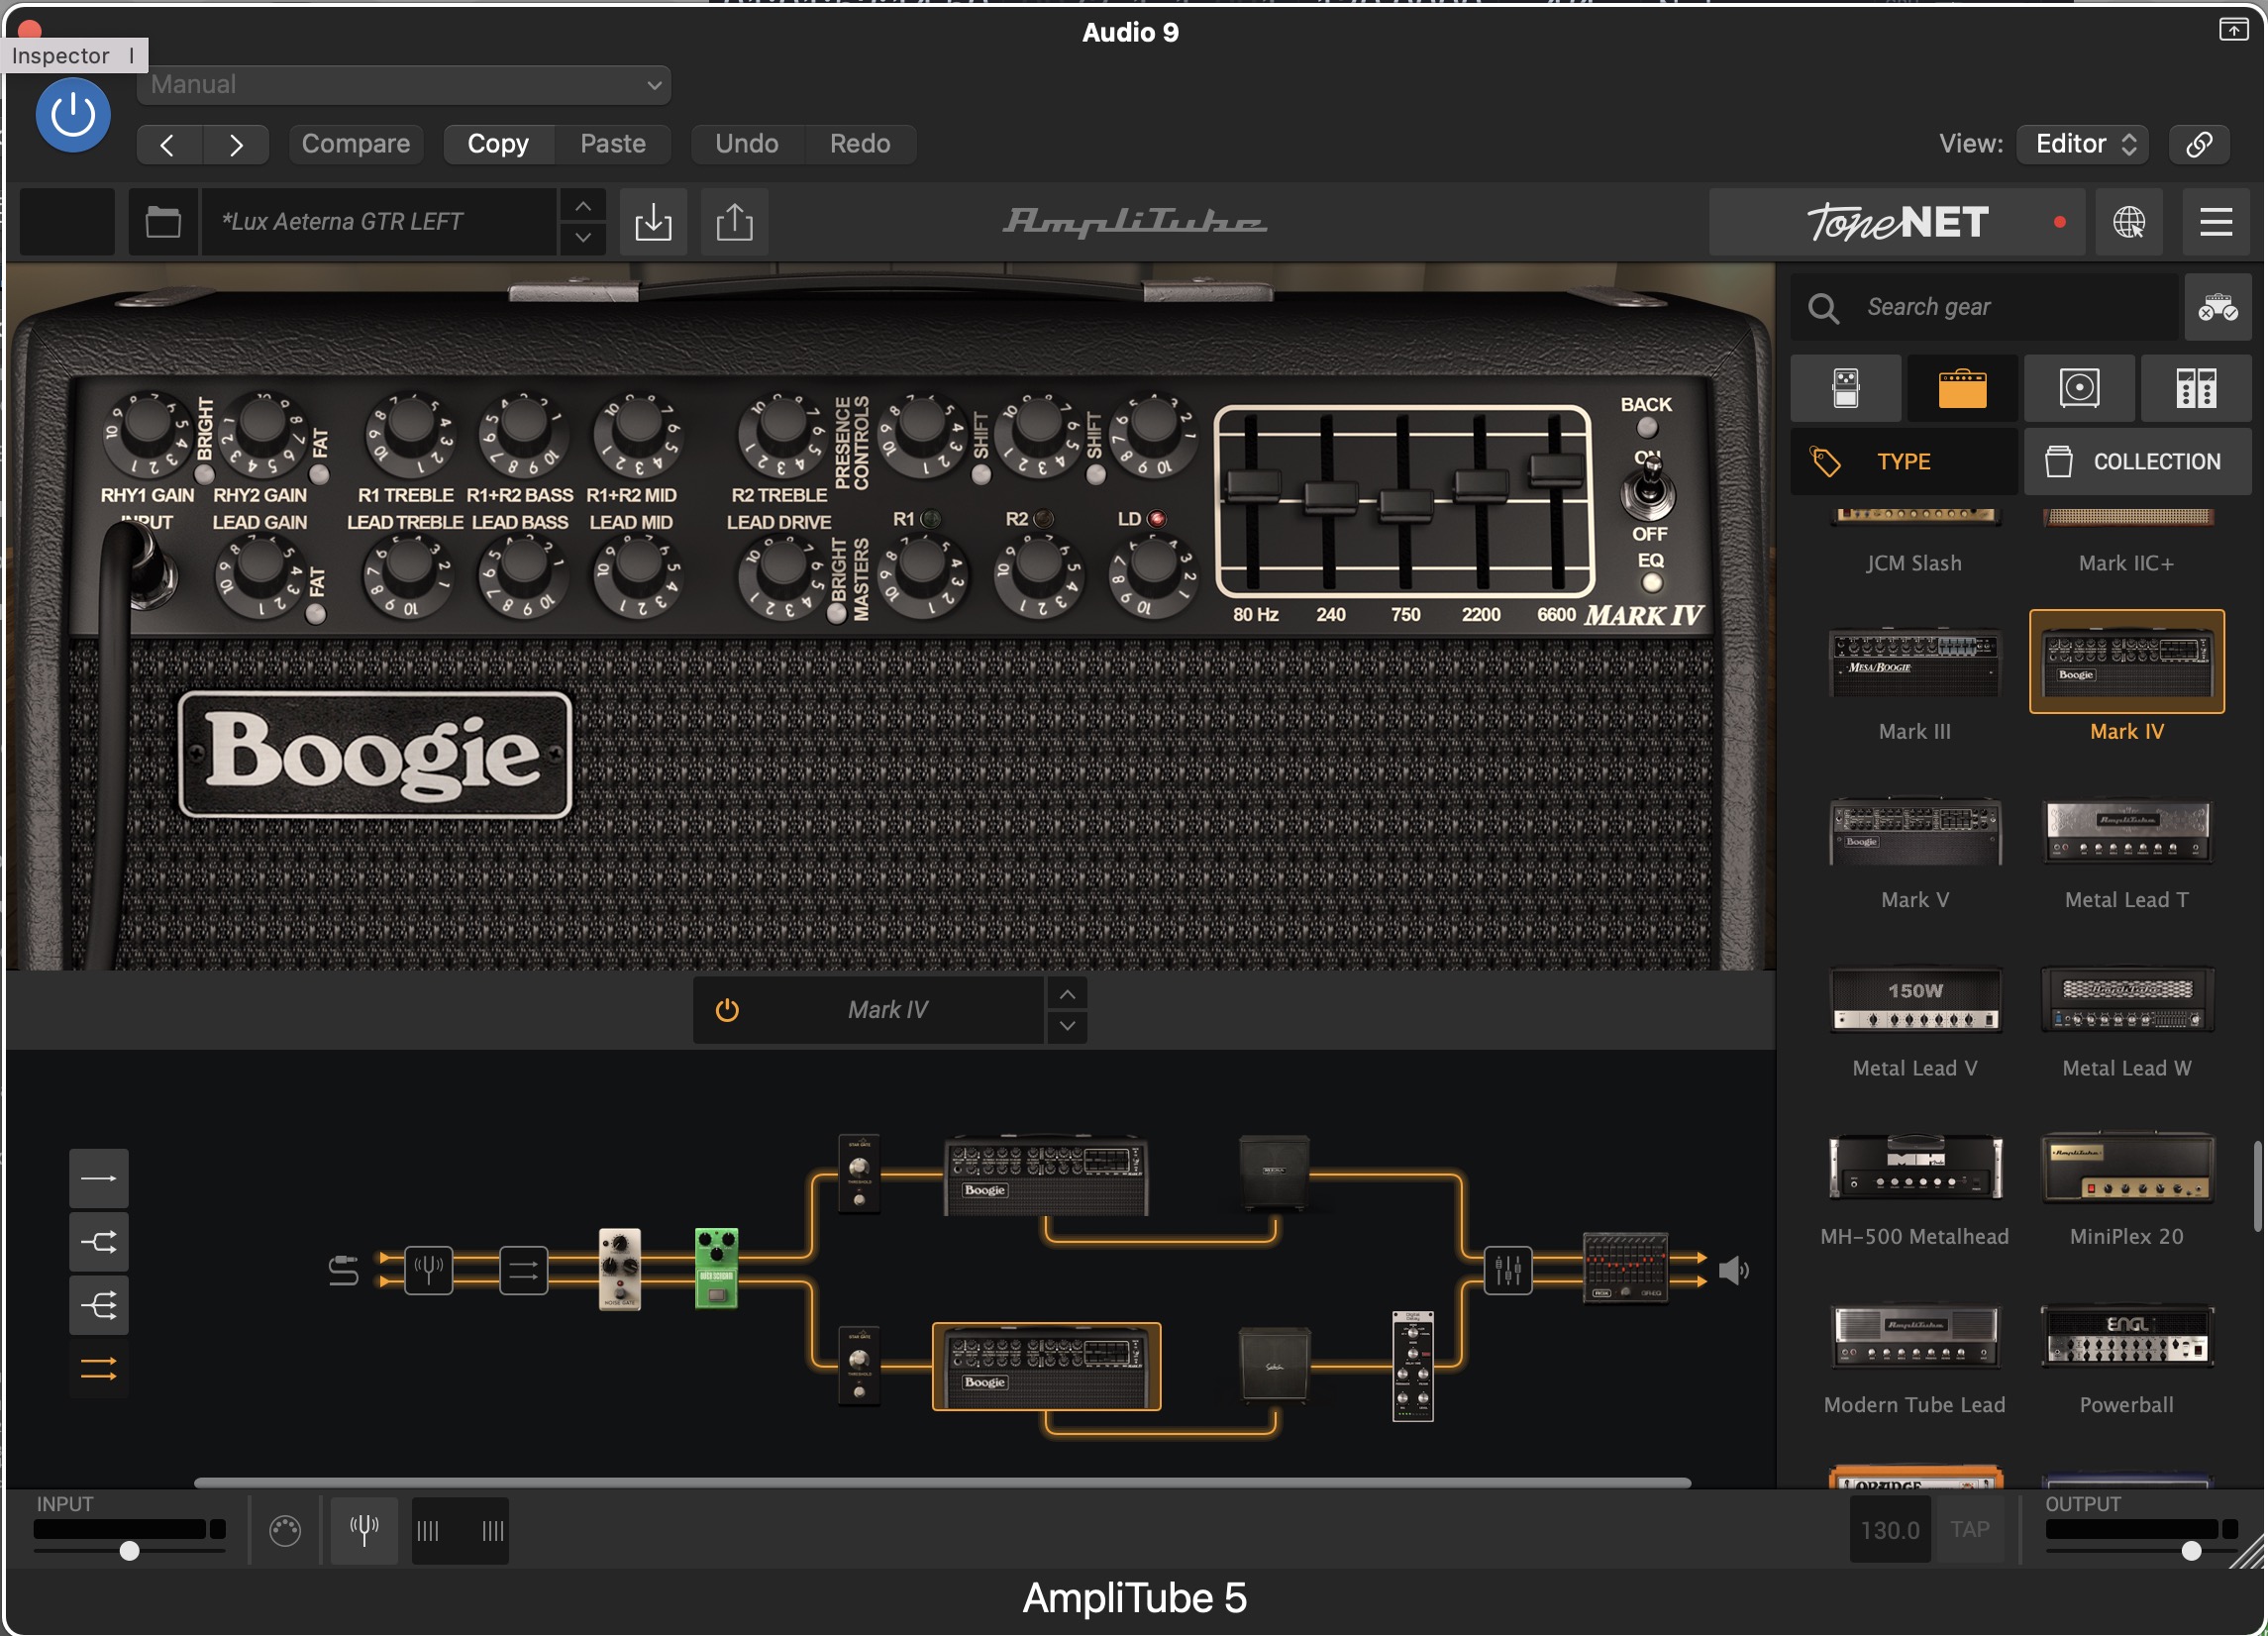Select R2 channel LED
This screenshot has width=2268, height=1636.
[1043, 519]
